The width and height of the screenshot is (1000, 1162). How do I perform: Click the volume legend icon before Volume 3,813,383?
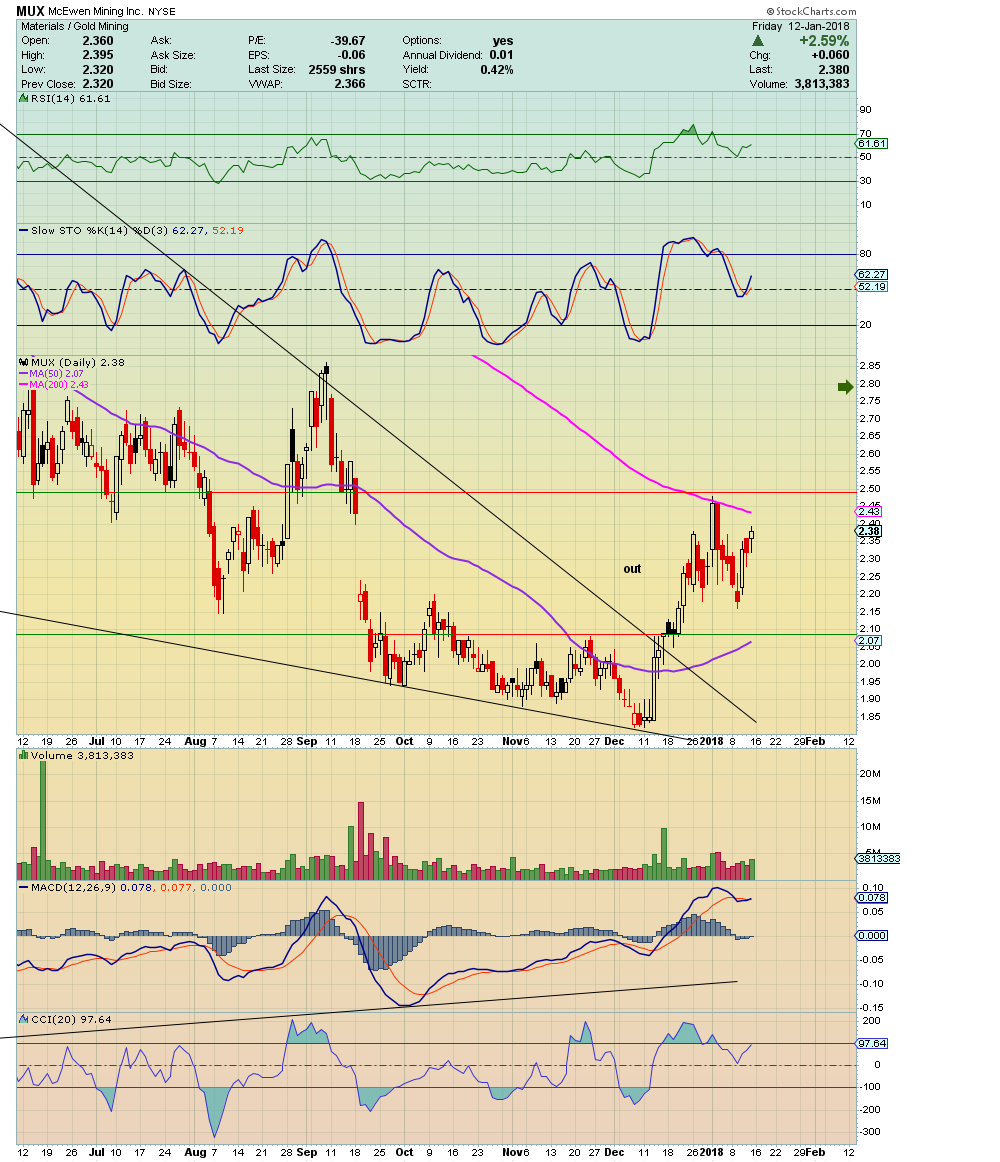(24, 756)
